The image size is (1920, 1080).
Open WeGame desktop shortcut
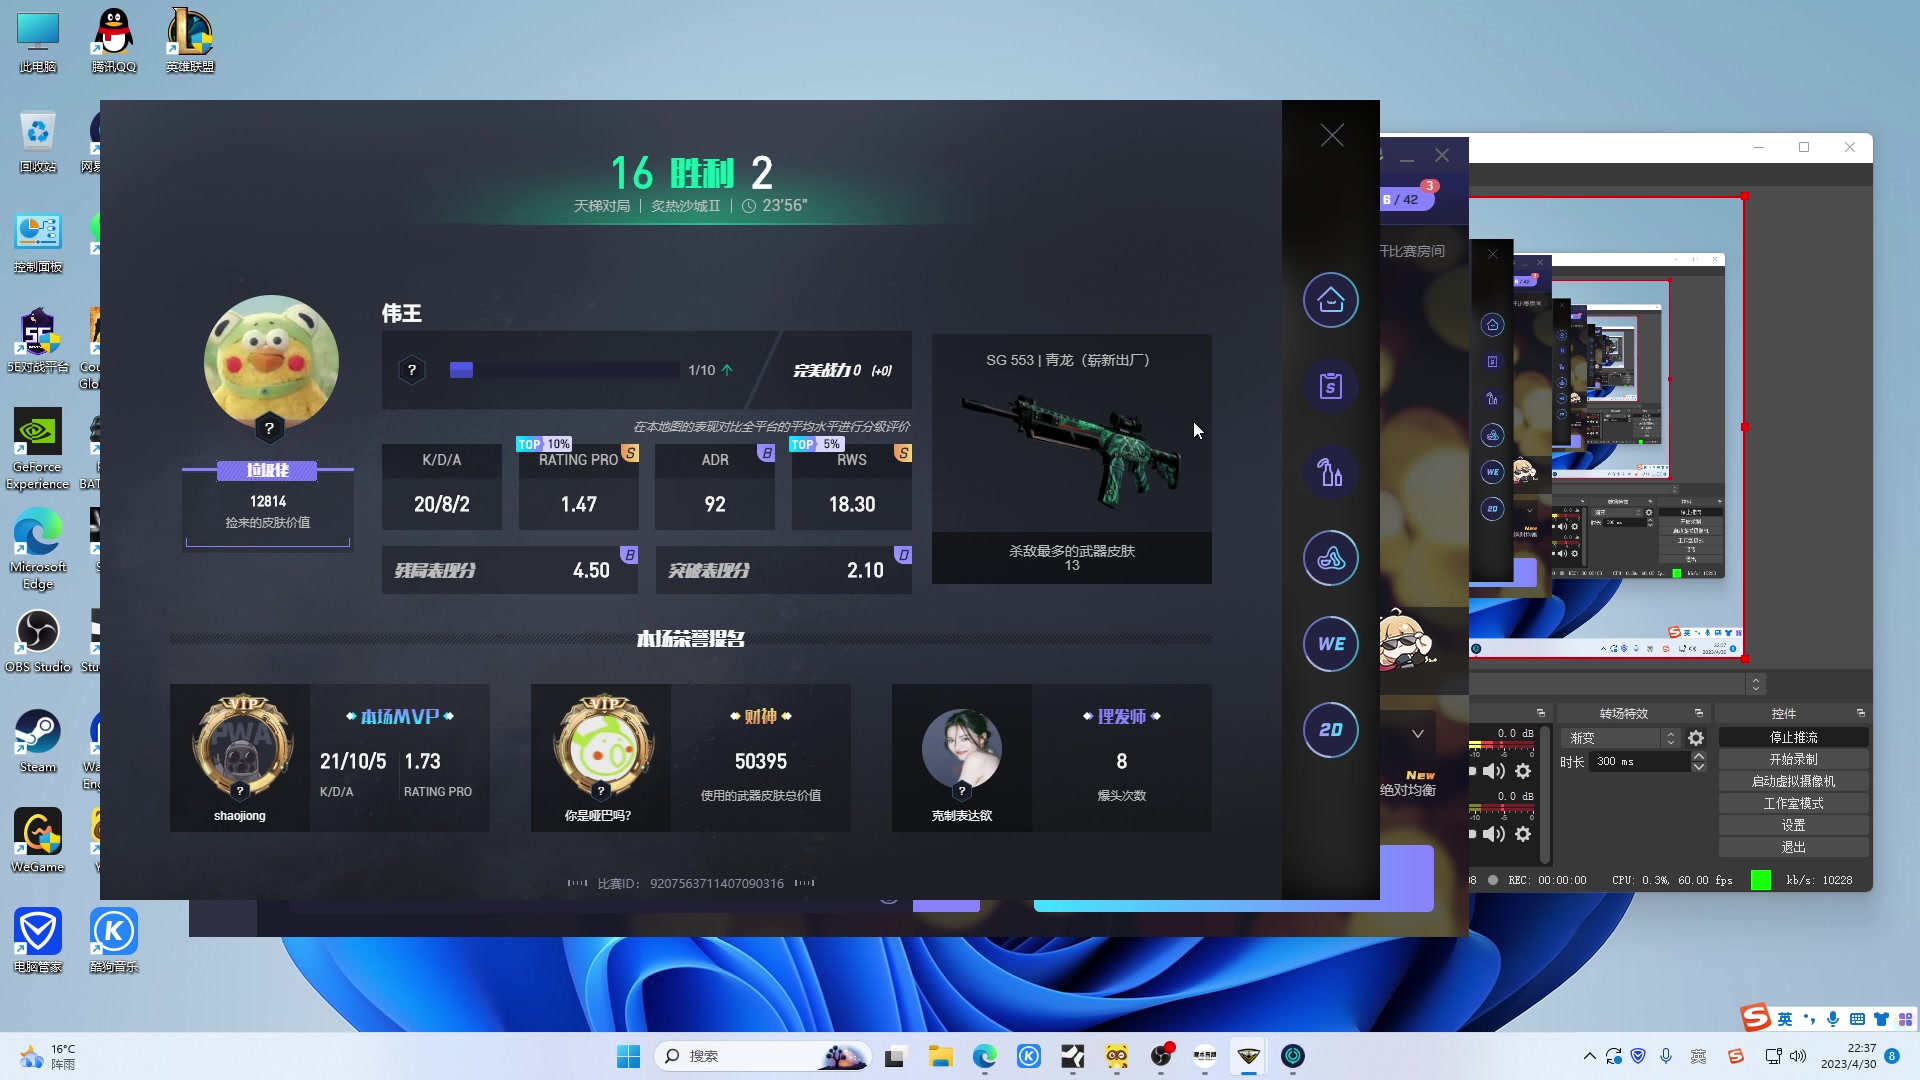[38, 840]
